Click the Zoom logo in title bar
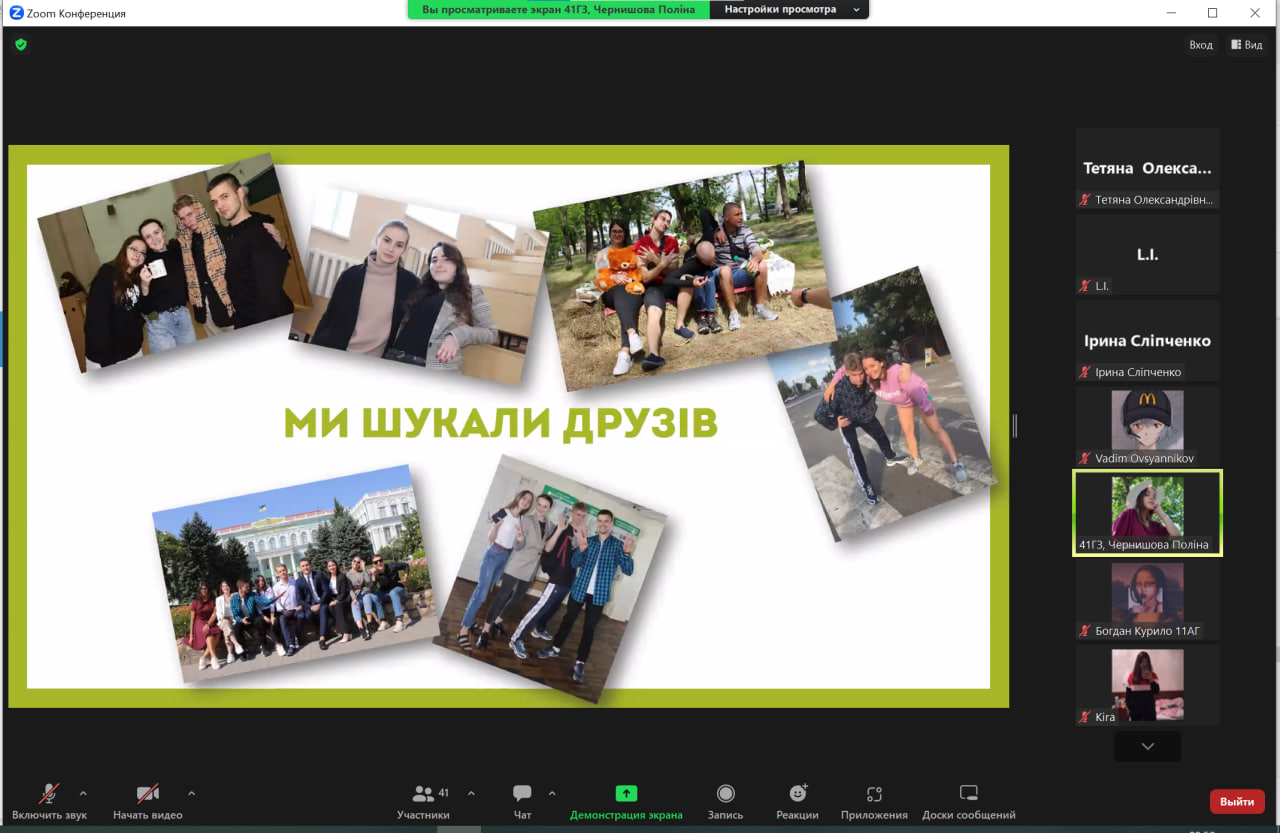 pyautogui.click(x=16, y=13)
